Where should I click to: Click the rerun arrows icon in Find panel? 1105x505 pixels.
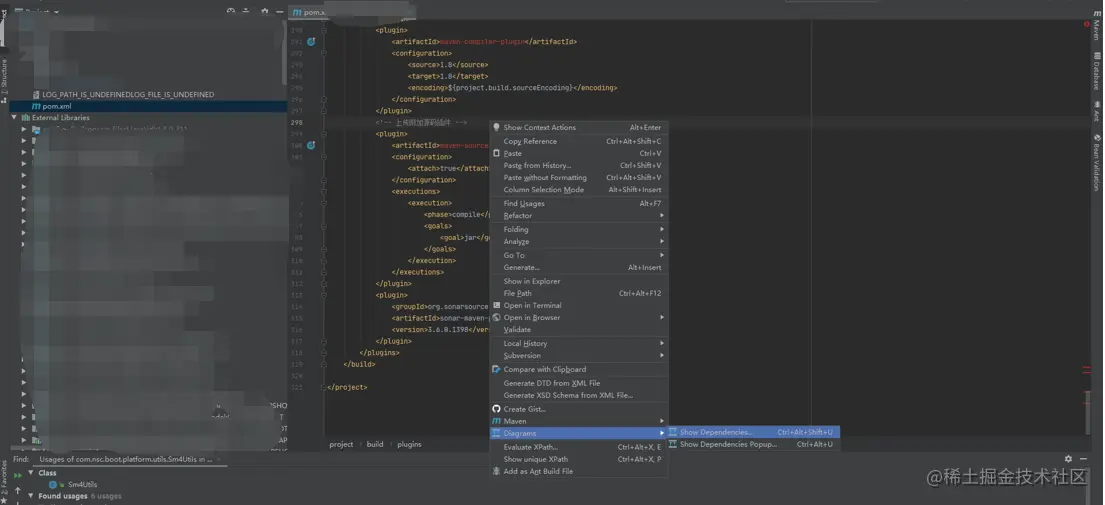click(x=17, y=476)
